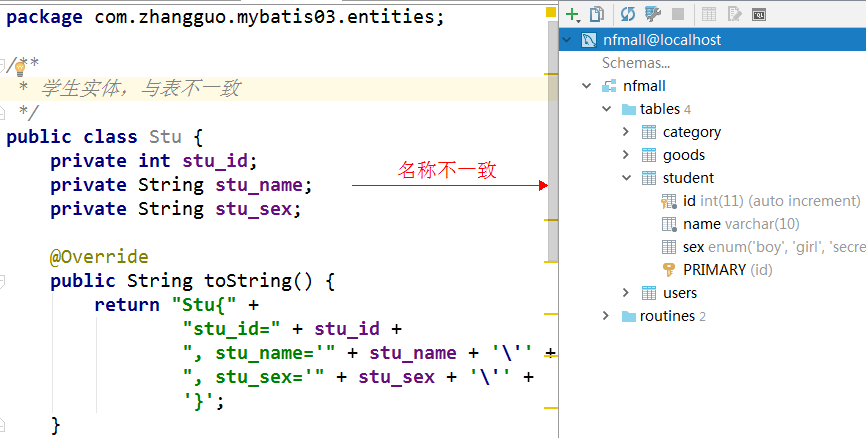The width and height of the screenshot is (866, 438).
Task: Click the "Stu{" string literal
Action: click(x=204, y=305)
